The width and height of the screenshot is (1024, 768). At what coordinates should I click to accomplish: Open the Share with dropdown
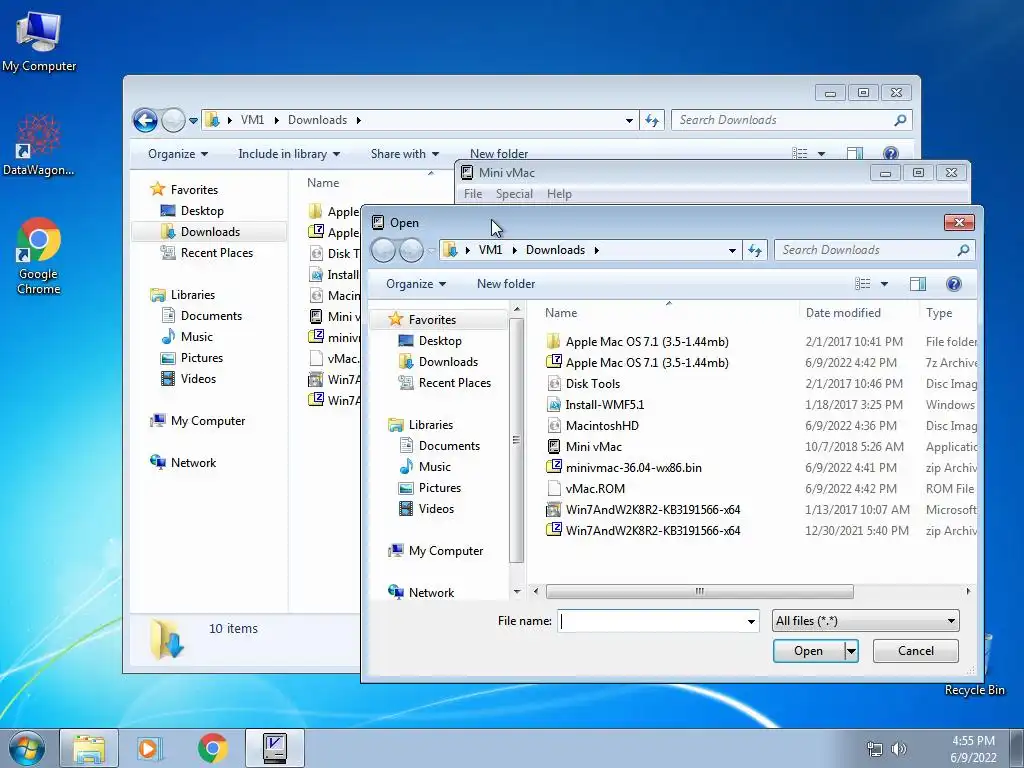click(x=404, y=154)
